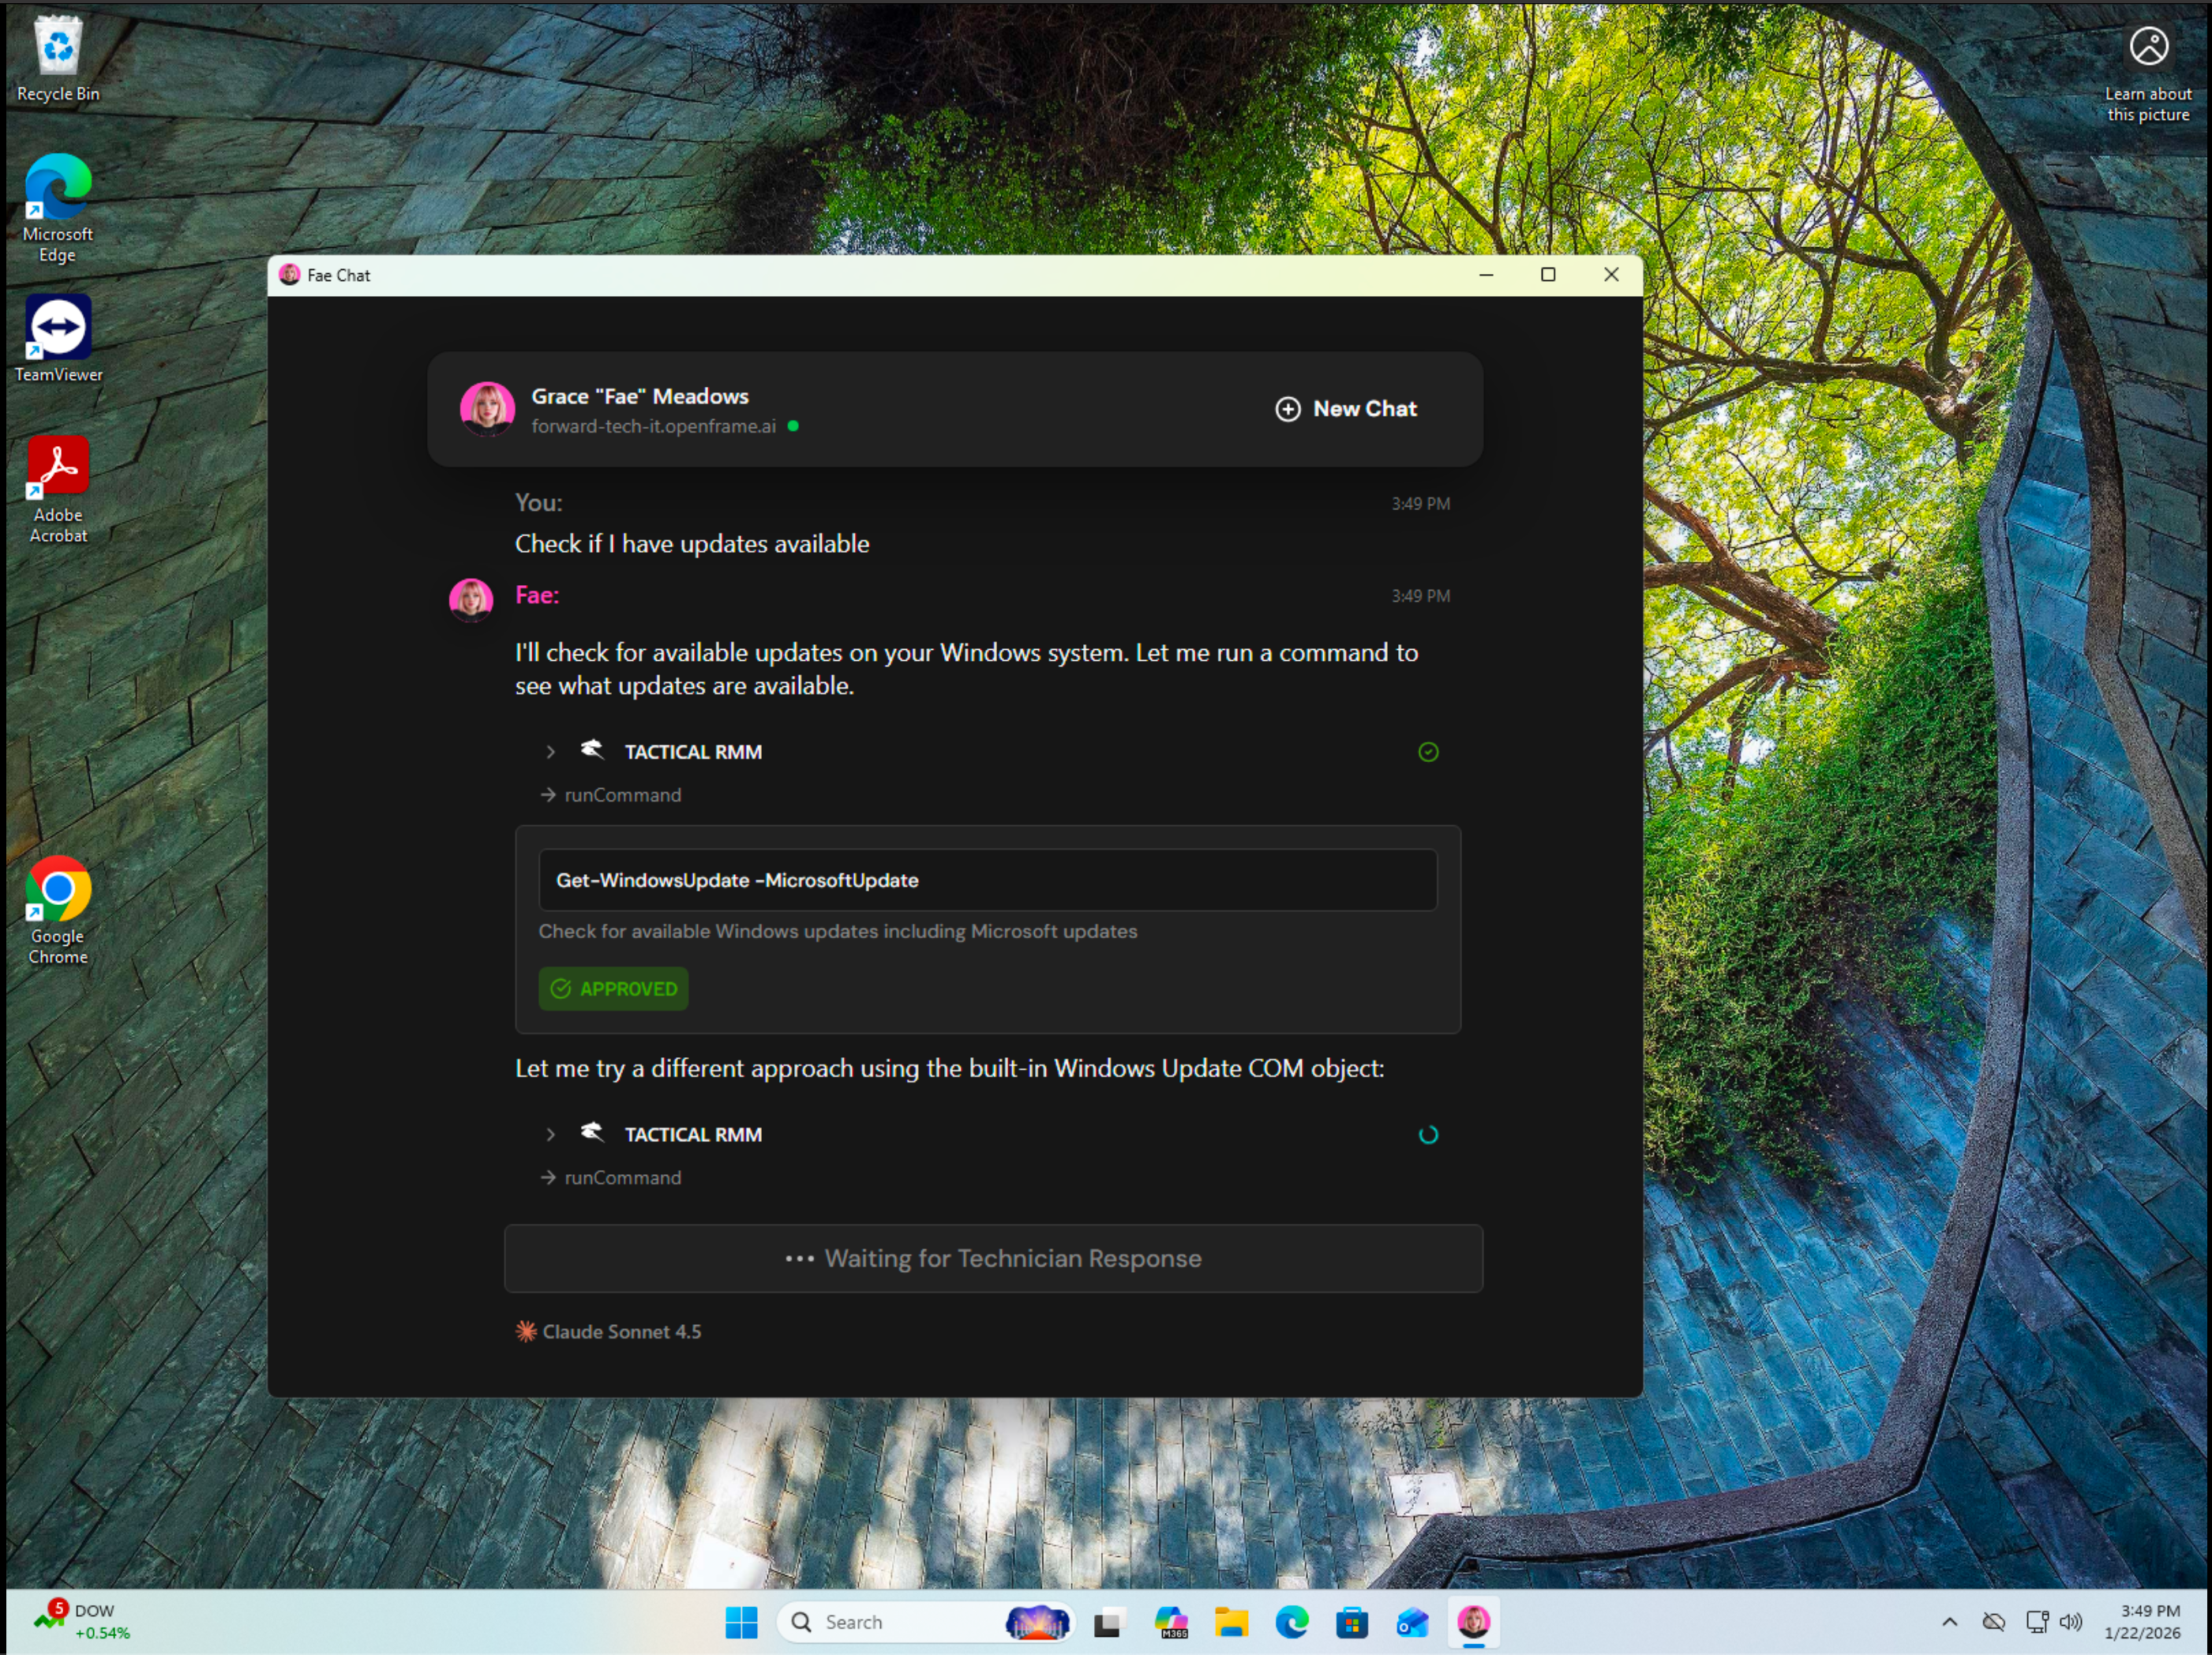Start a New Chat
The height and width of the screenshot is (1655, 2212).
click(1345, 409)
